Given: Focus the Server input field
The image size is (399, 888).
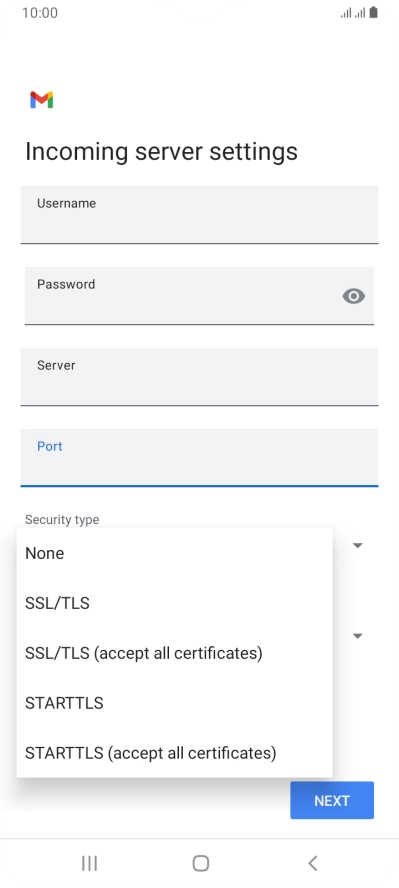Looking at the screenshot, I should pos(199,377).
